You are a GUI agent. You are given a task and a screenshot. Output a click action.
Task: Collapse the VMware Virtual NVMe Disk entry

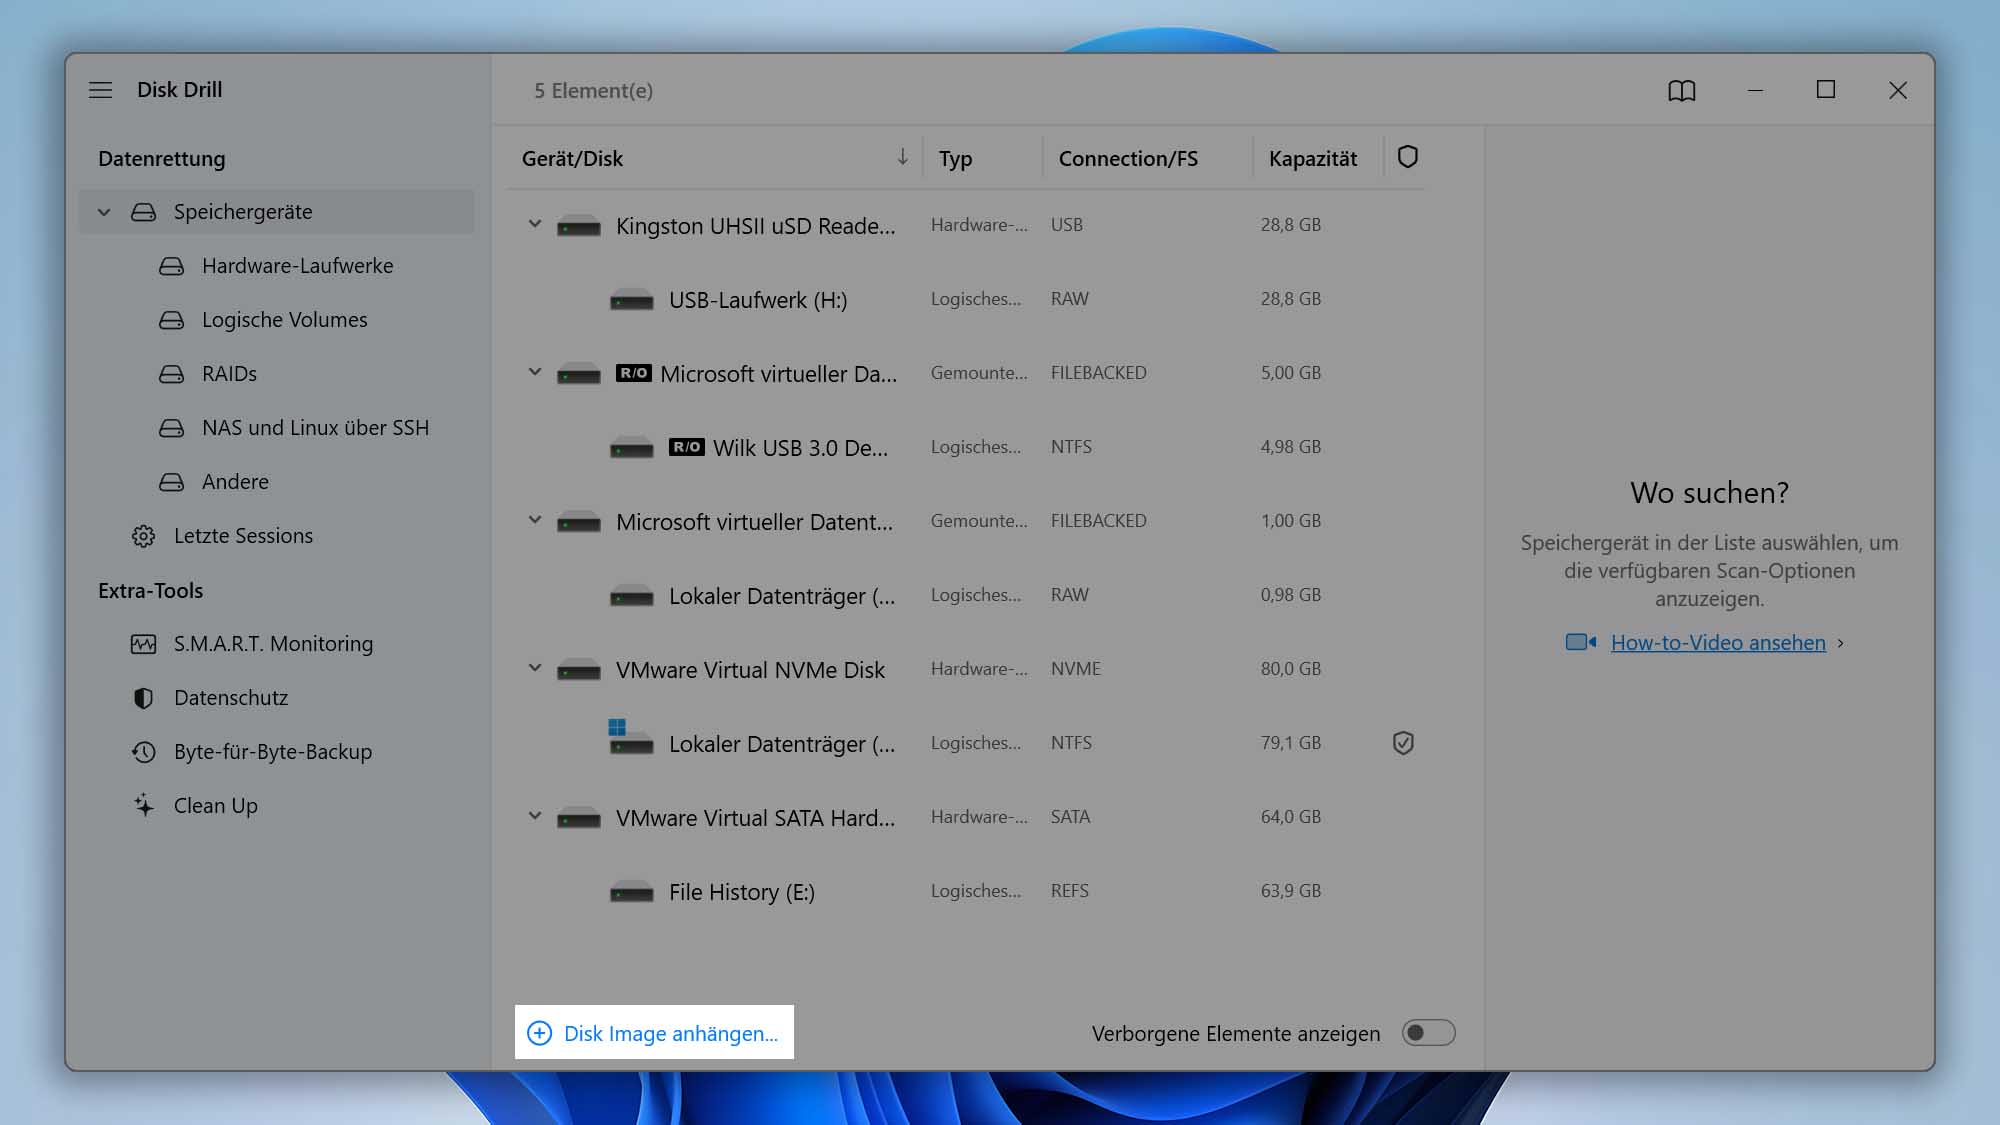click(x=535, y=669)
